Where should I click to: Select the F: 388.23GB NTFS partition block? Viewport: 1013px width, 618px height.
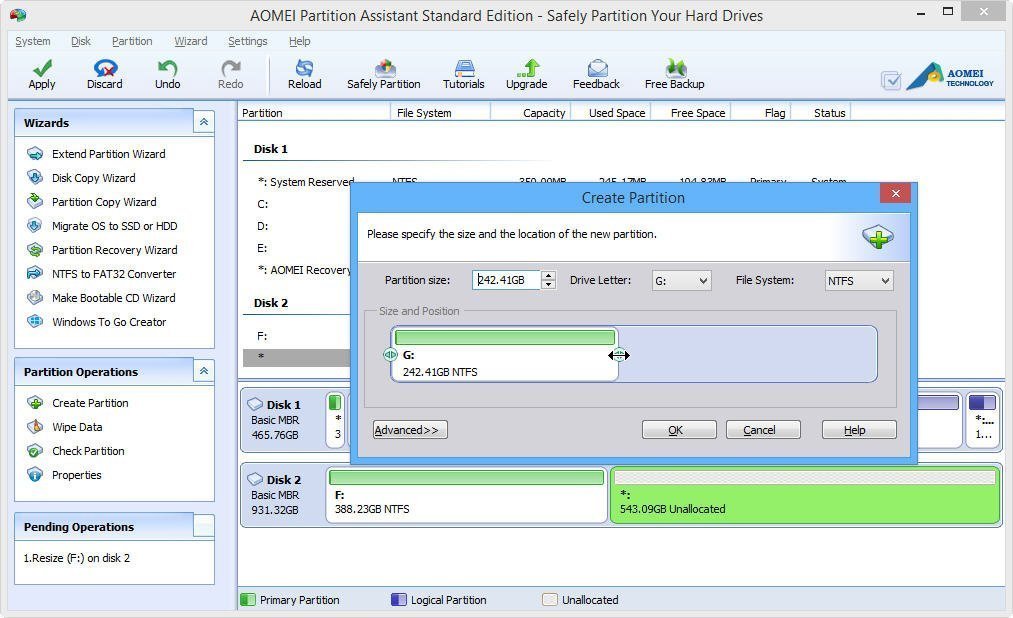coord(466,495)
